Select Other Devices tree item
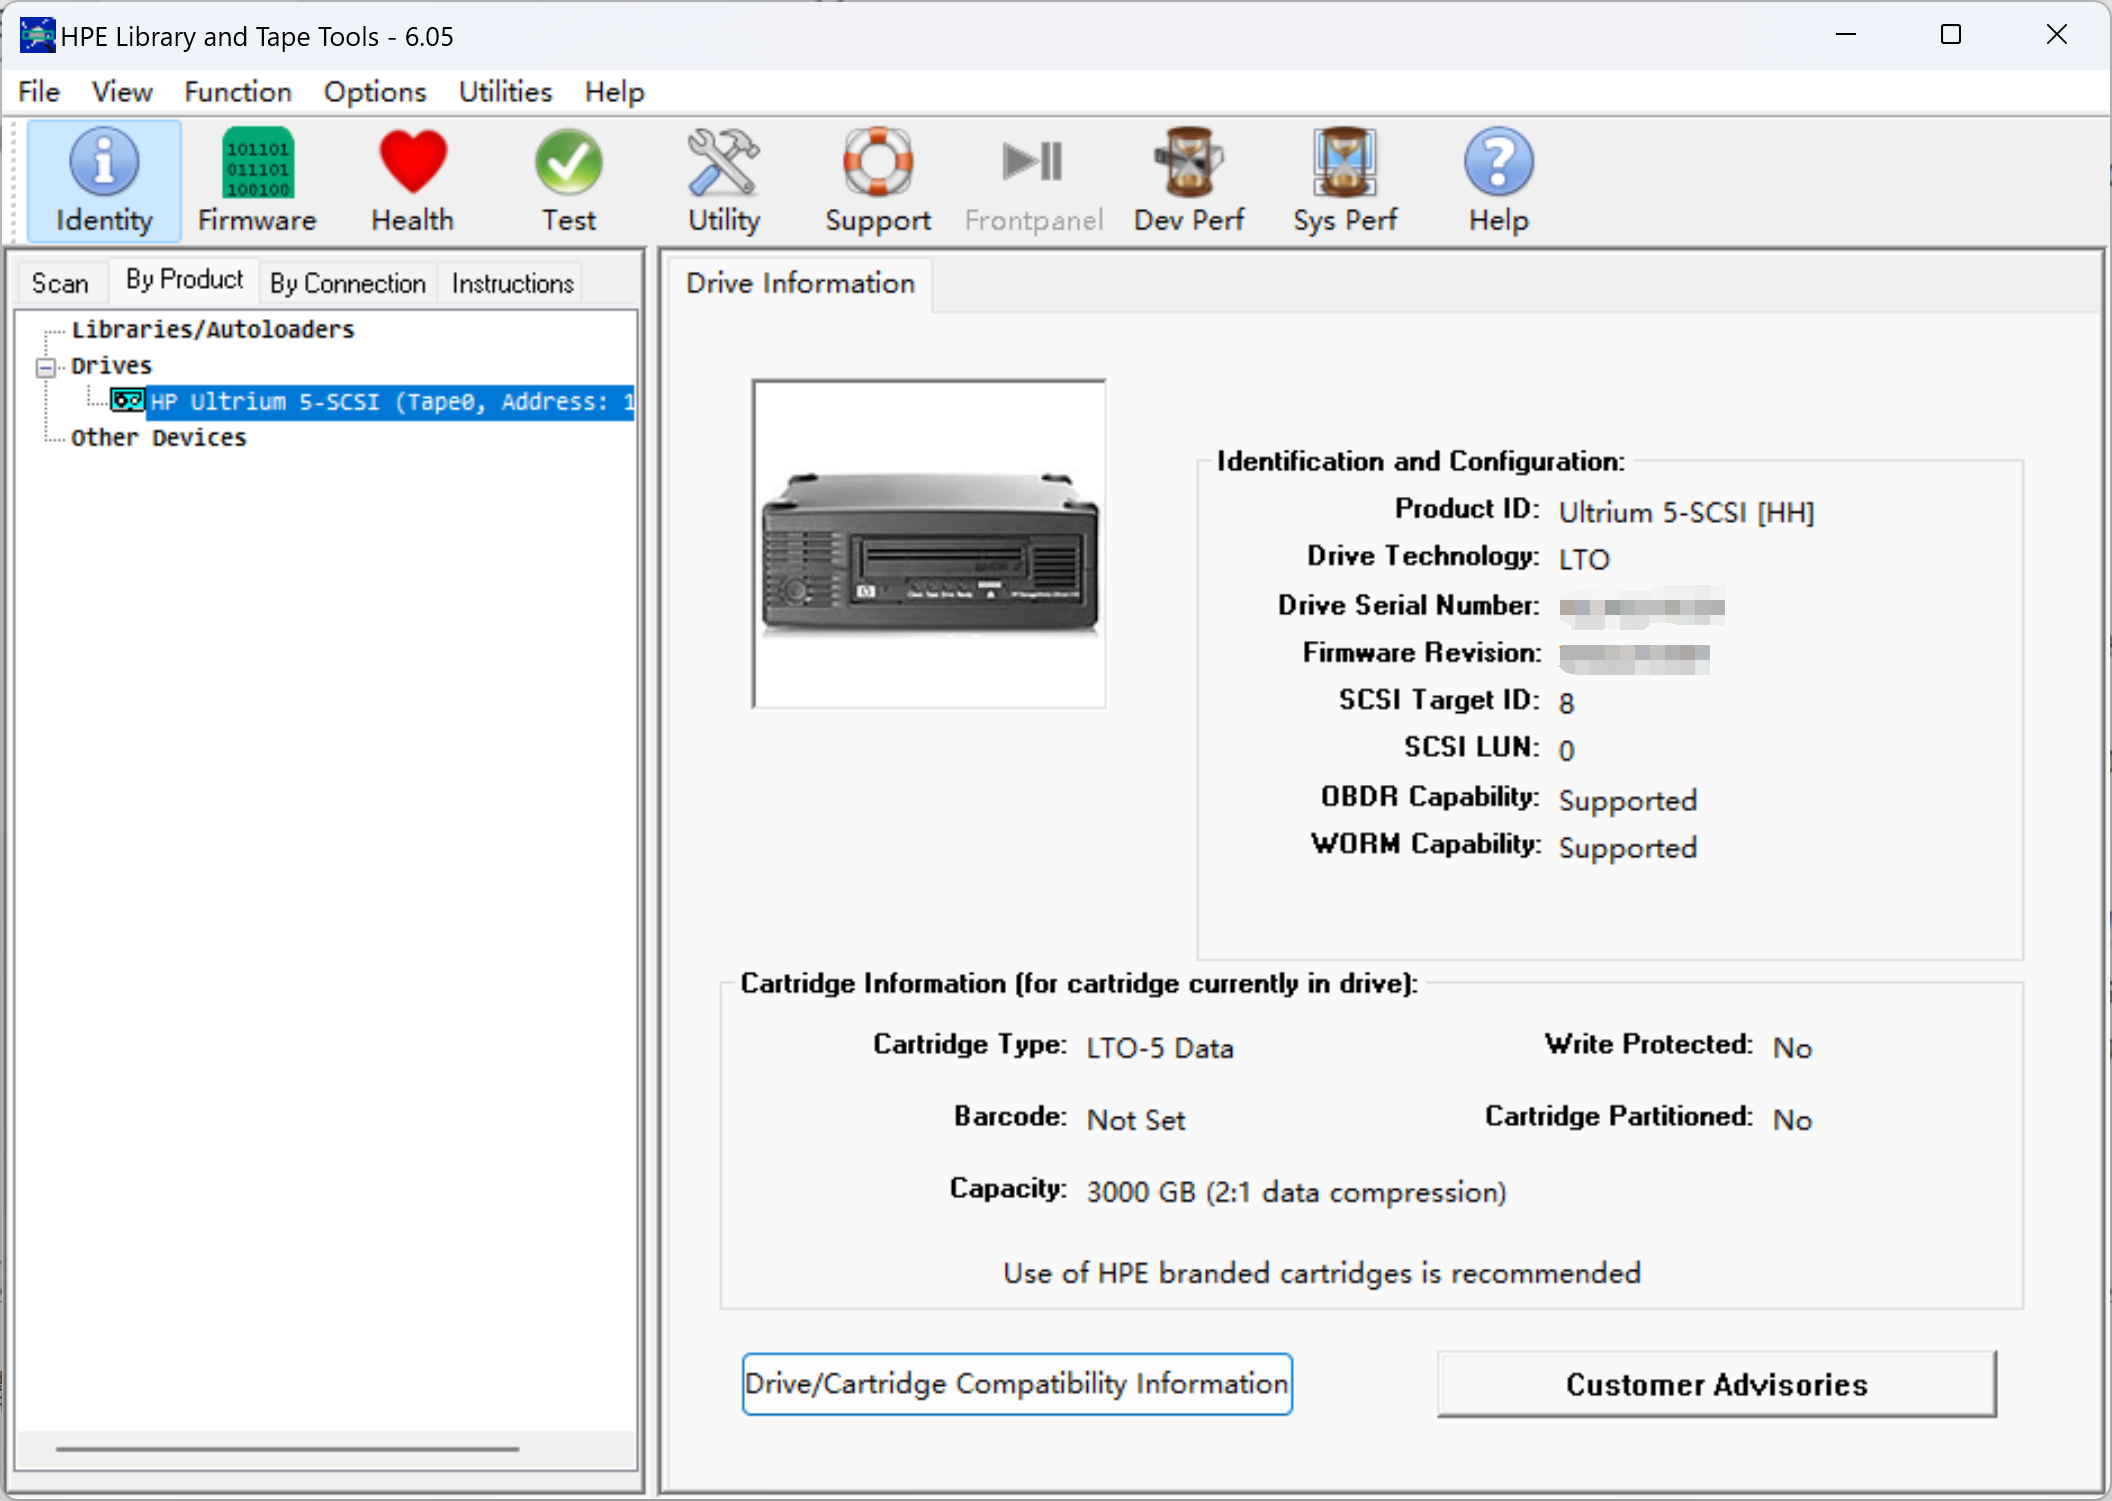This screenshot has height=1501, width=2112. coord(158,437)
